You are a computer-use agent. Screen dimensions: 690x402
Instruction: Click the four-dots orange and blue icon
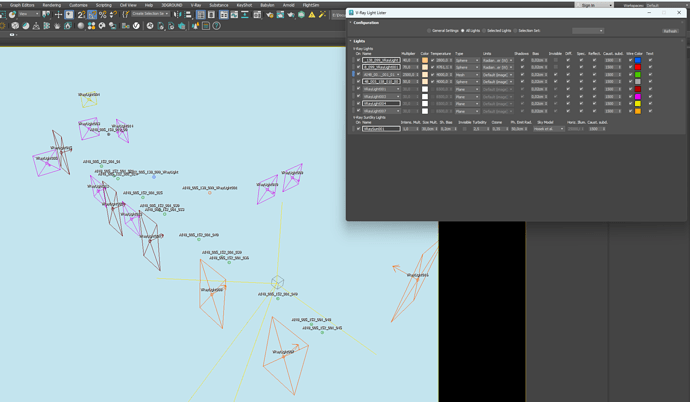coord(92,26)
